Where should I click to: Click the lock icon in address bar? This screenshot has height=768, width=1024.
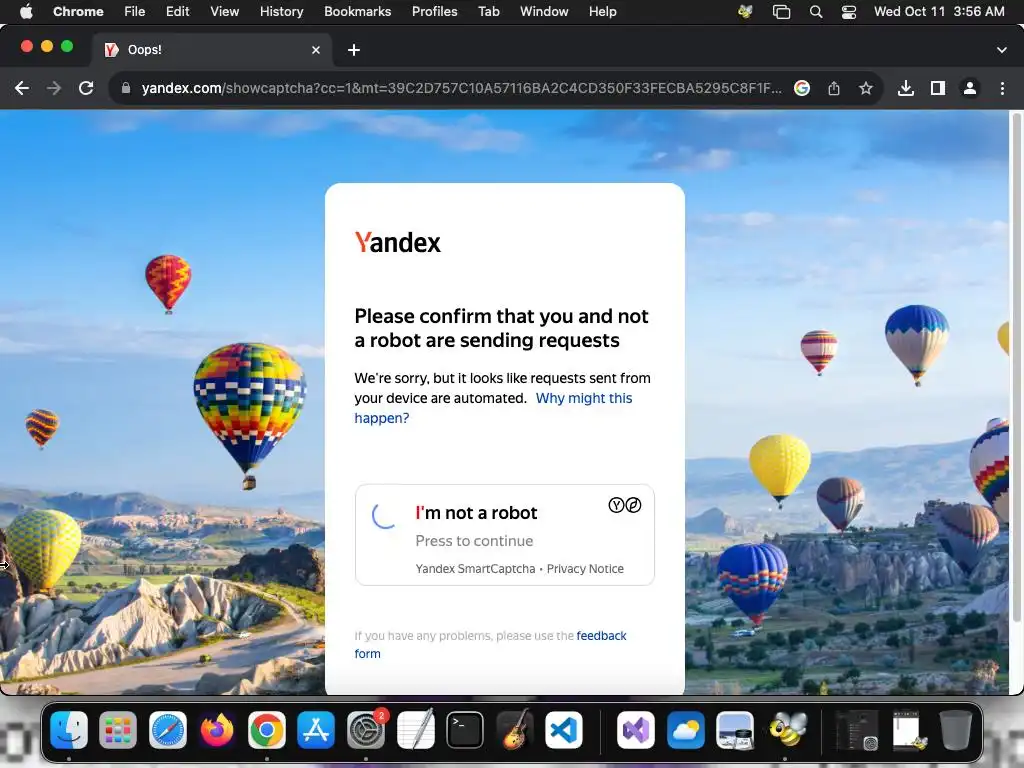coord(126,88)
